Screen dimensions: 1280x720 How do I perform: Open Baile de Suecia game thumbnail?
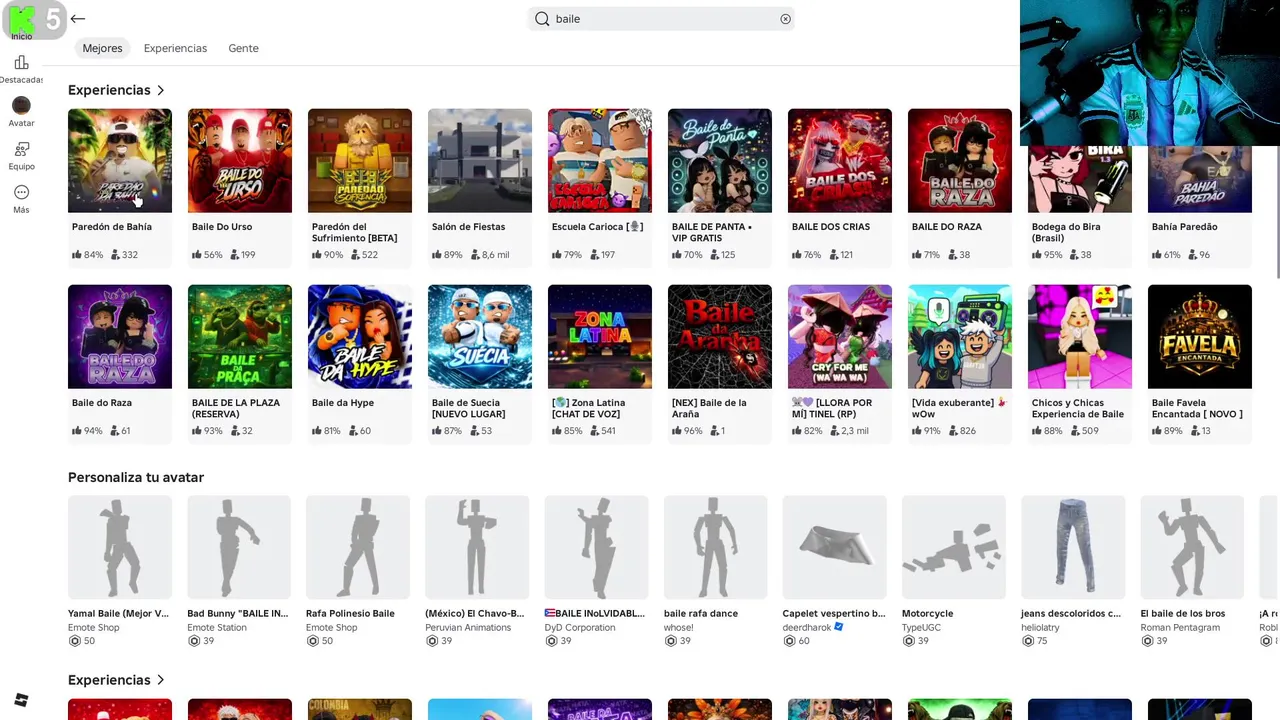pyautogui.click(x=480, y=337)
